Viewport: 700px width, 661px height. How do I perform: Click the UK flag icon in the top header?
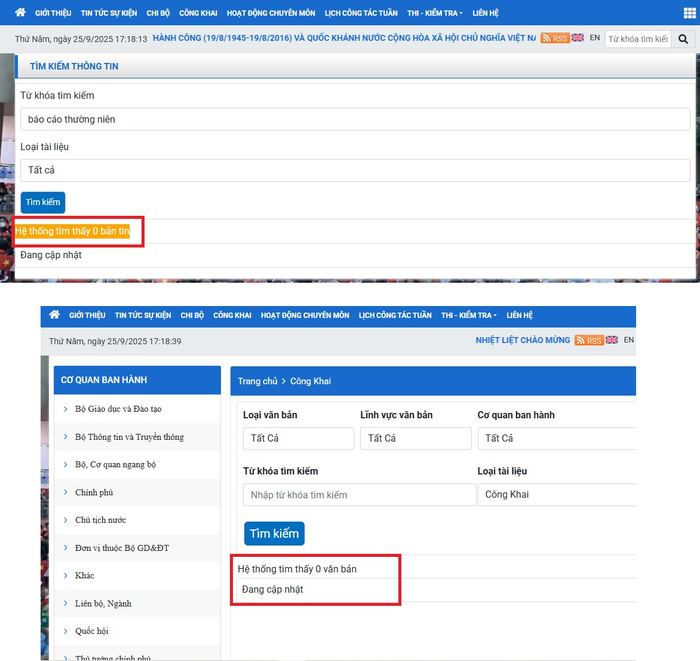(578, 38)
